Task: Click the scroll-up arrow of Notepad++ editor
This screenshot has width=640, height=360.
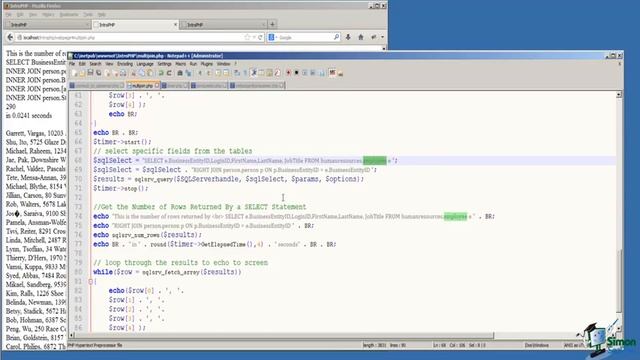Action: coord(619,94)
